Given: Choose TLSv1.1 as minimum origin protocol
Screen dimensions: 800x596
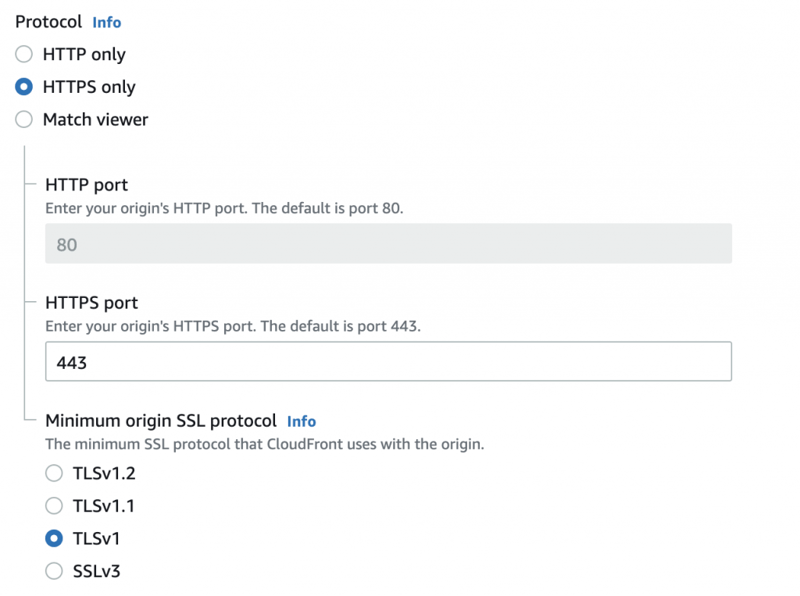Looking at the screenshot, I should [x=55, y=506].
